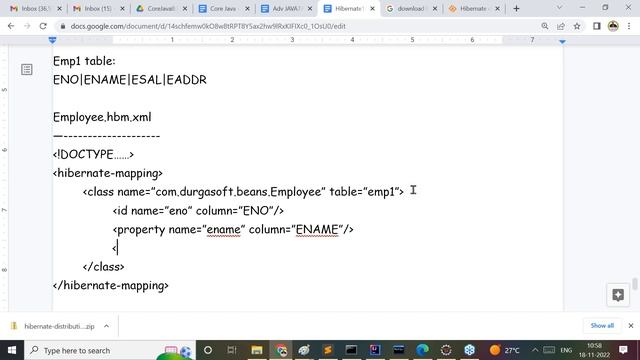
Task: Click the left indent marker on the ruler
Action: (52, 40)
